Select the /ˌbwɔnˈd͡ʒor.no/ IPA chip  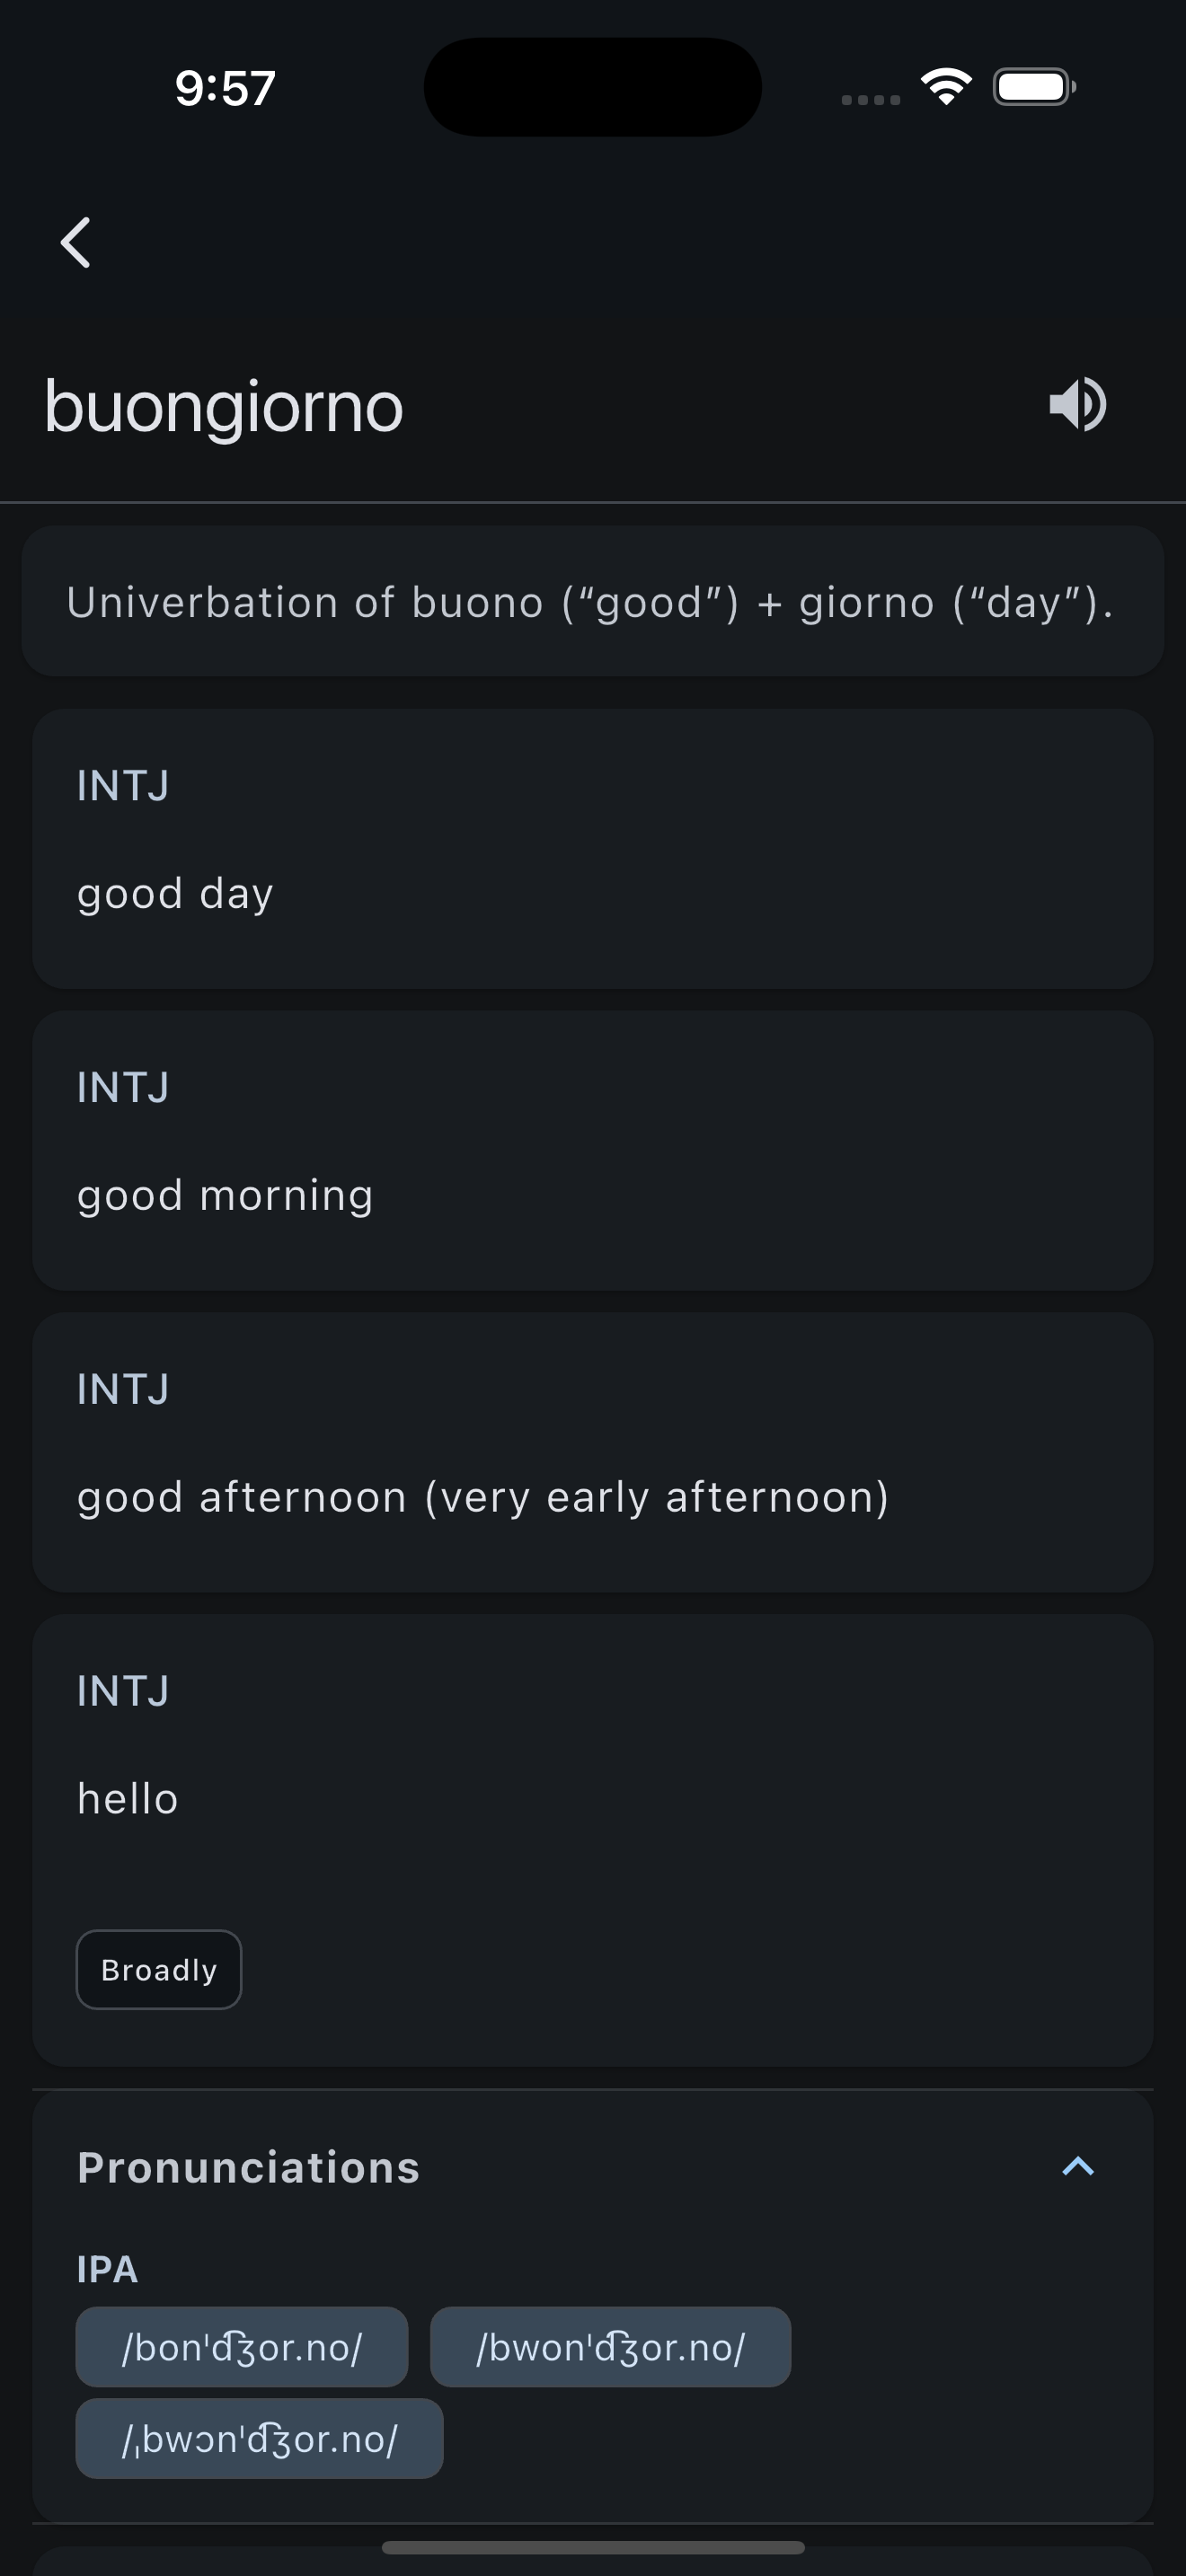pyautogui.click(x=259, y=2439)
